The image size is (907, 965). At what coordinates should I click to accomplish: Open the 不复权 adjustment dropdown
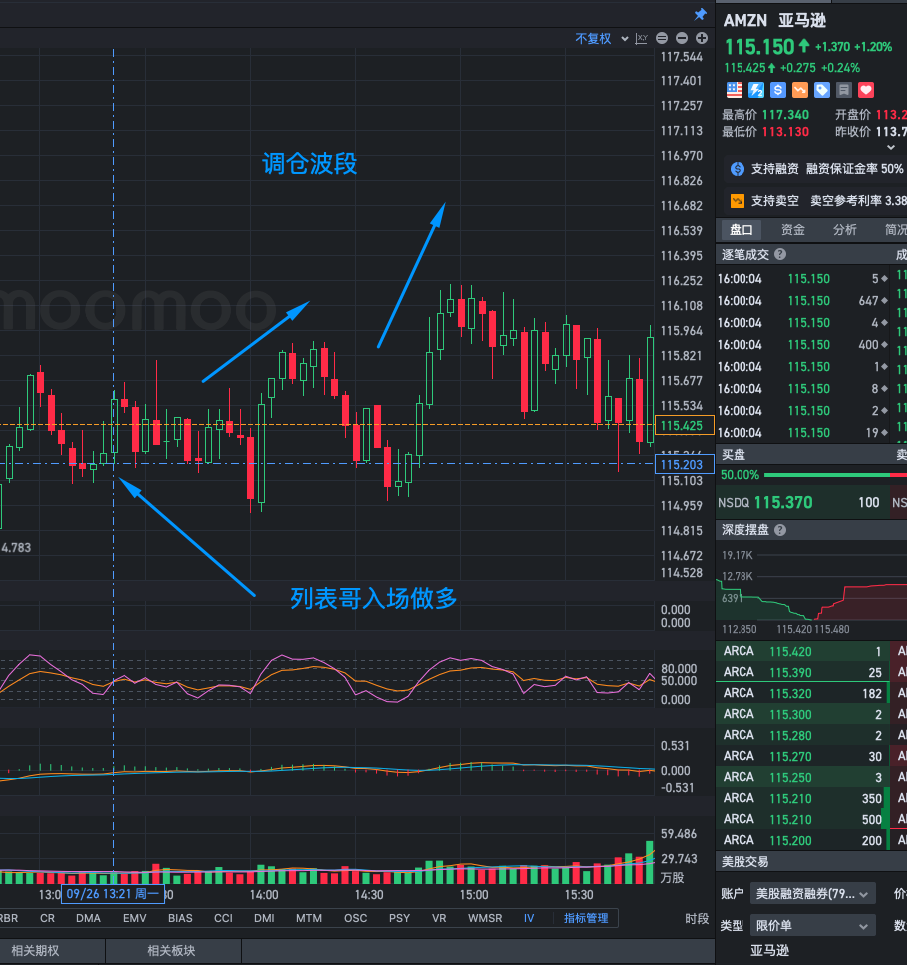pyautogui.click(x=601, y=39)
